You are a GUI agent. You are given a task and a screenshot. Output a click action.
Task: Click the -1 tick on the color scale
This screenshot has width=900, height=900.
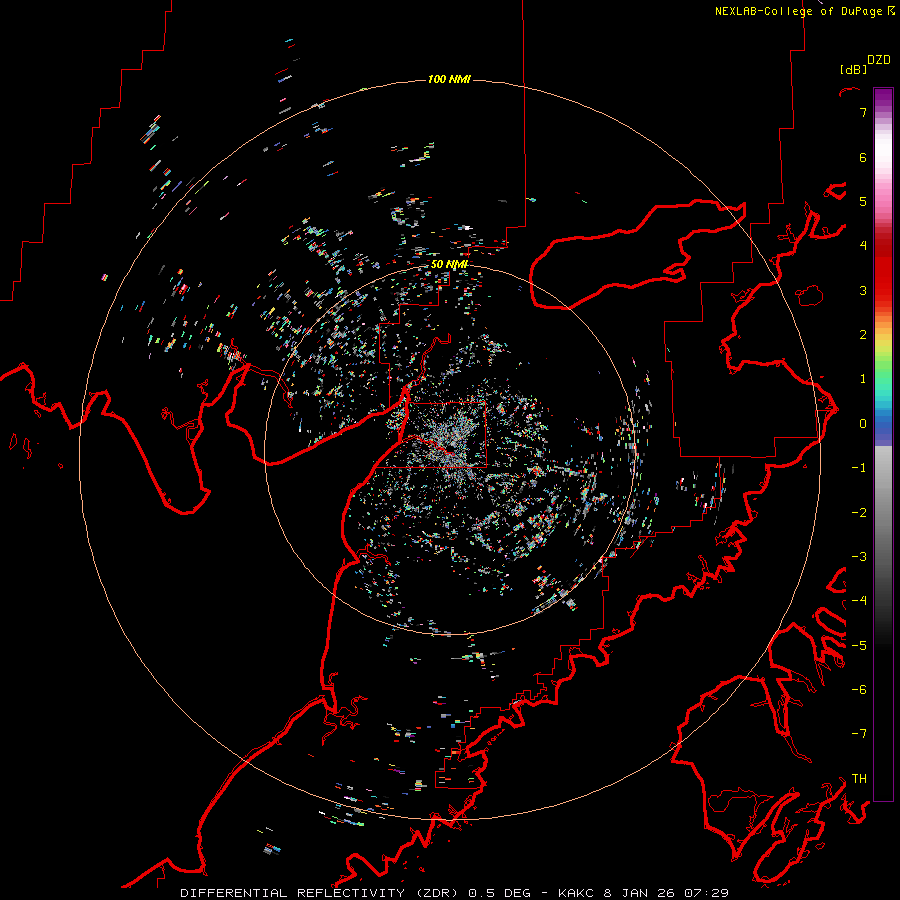coord(859,468)
